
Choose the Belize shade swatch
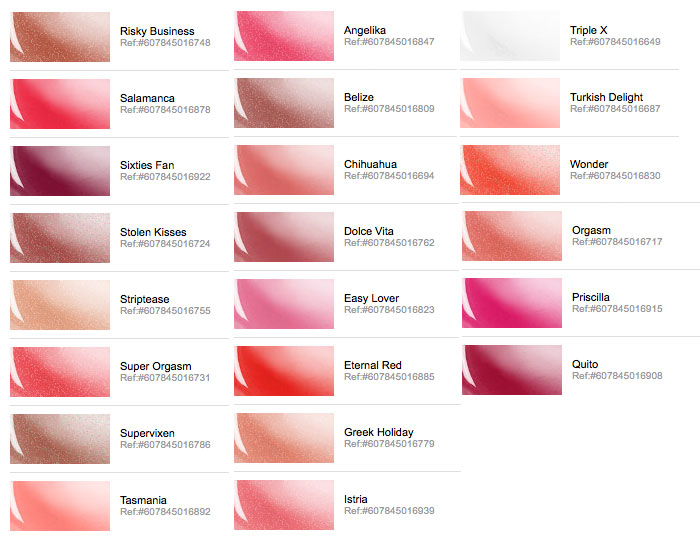pos(284,103)
